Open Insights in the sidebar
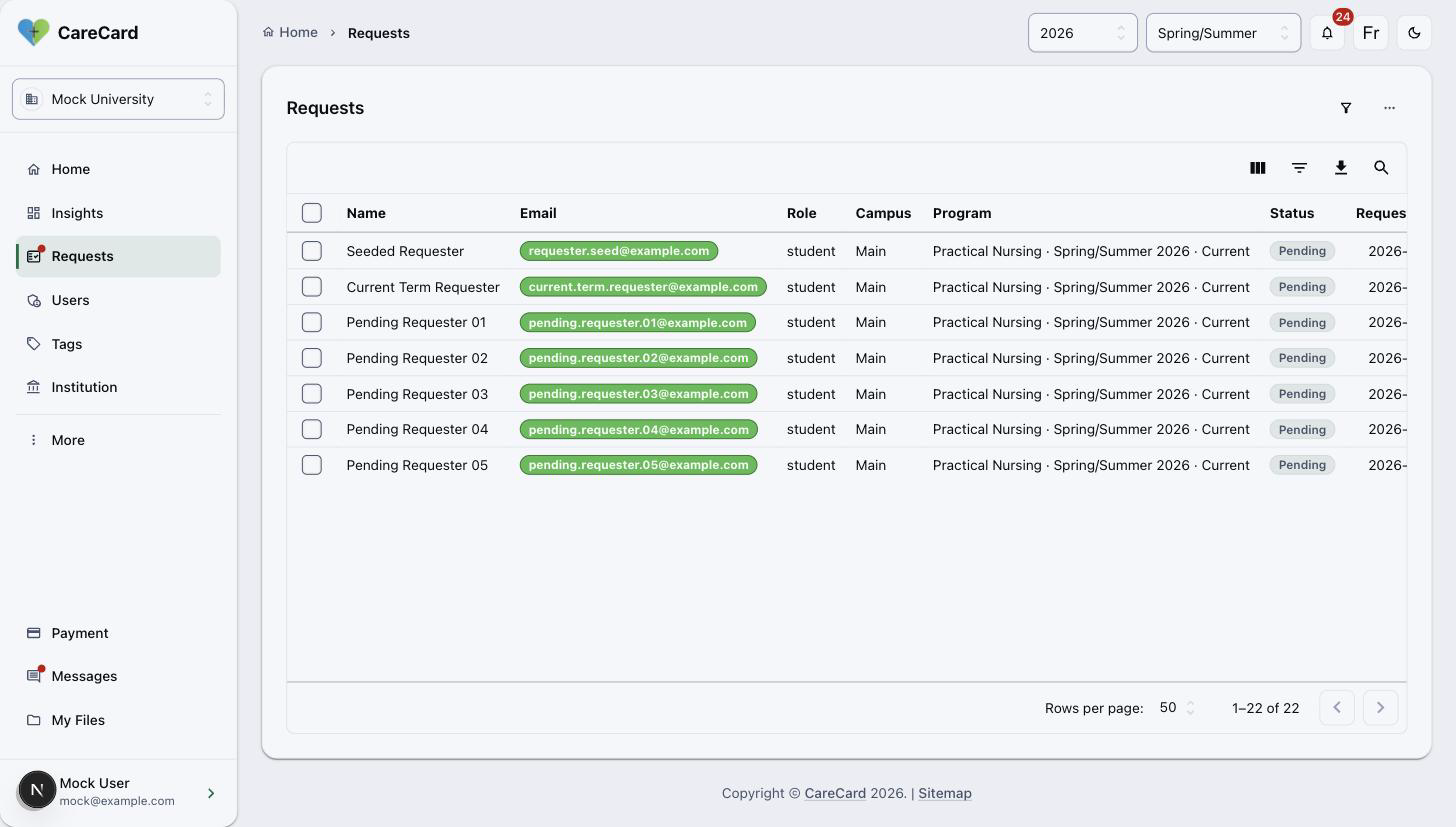1456x827 pixels. pos(118,213)
